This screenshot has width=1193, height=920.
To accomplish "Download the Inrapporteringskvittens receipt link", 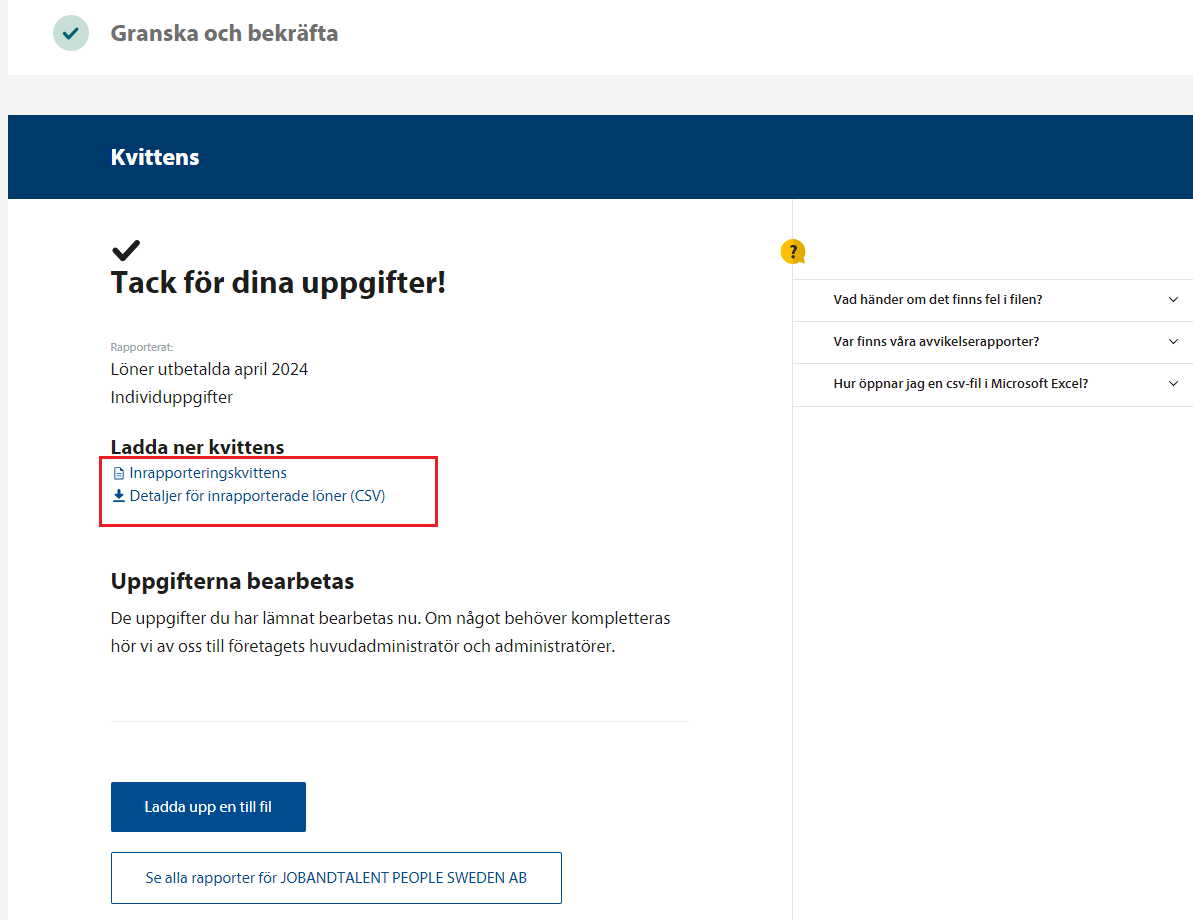I will pyautogui.click(x=208, y=473).
